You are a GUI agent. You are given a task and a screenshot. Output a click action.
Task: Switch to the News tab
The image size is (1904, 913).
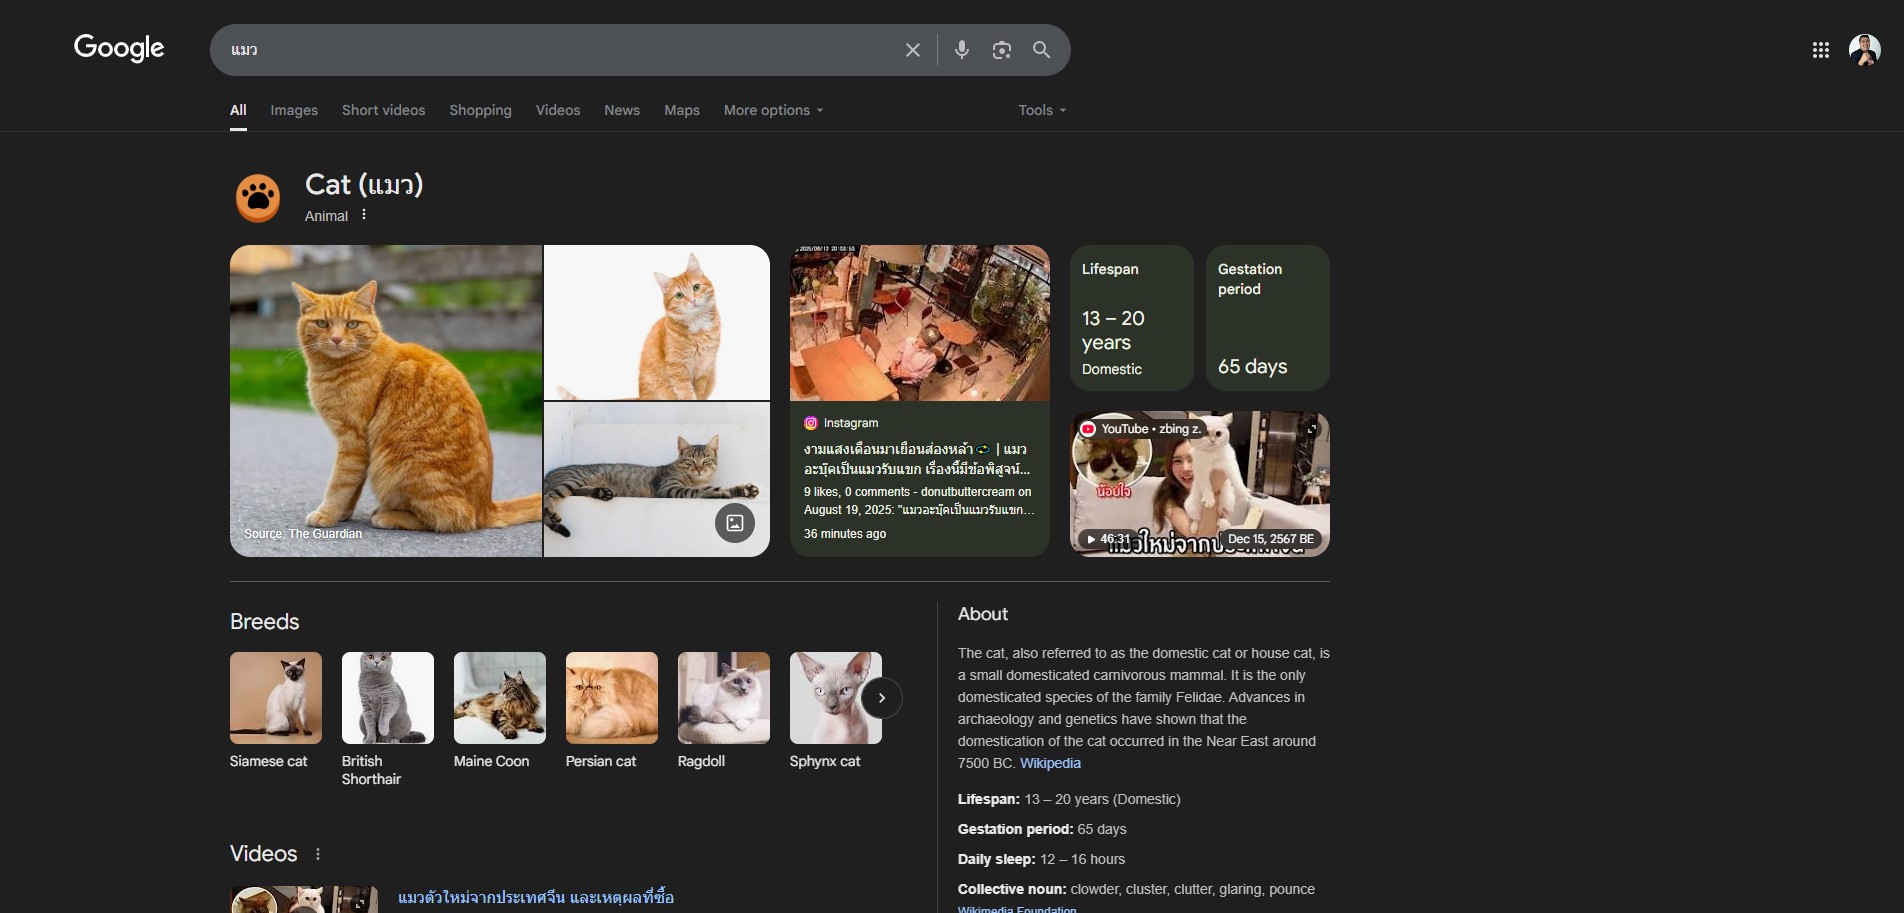[x=621, y=110]
